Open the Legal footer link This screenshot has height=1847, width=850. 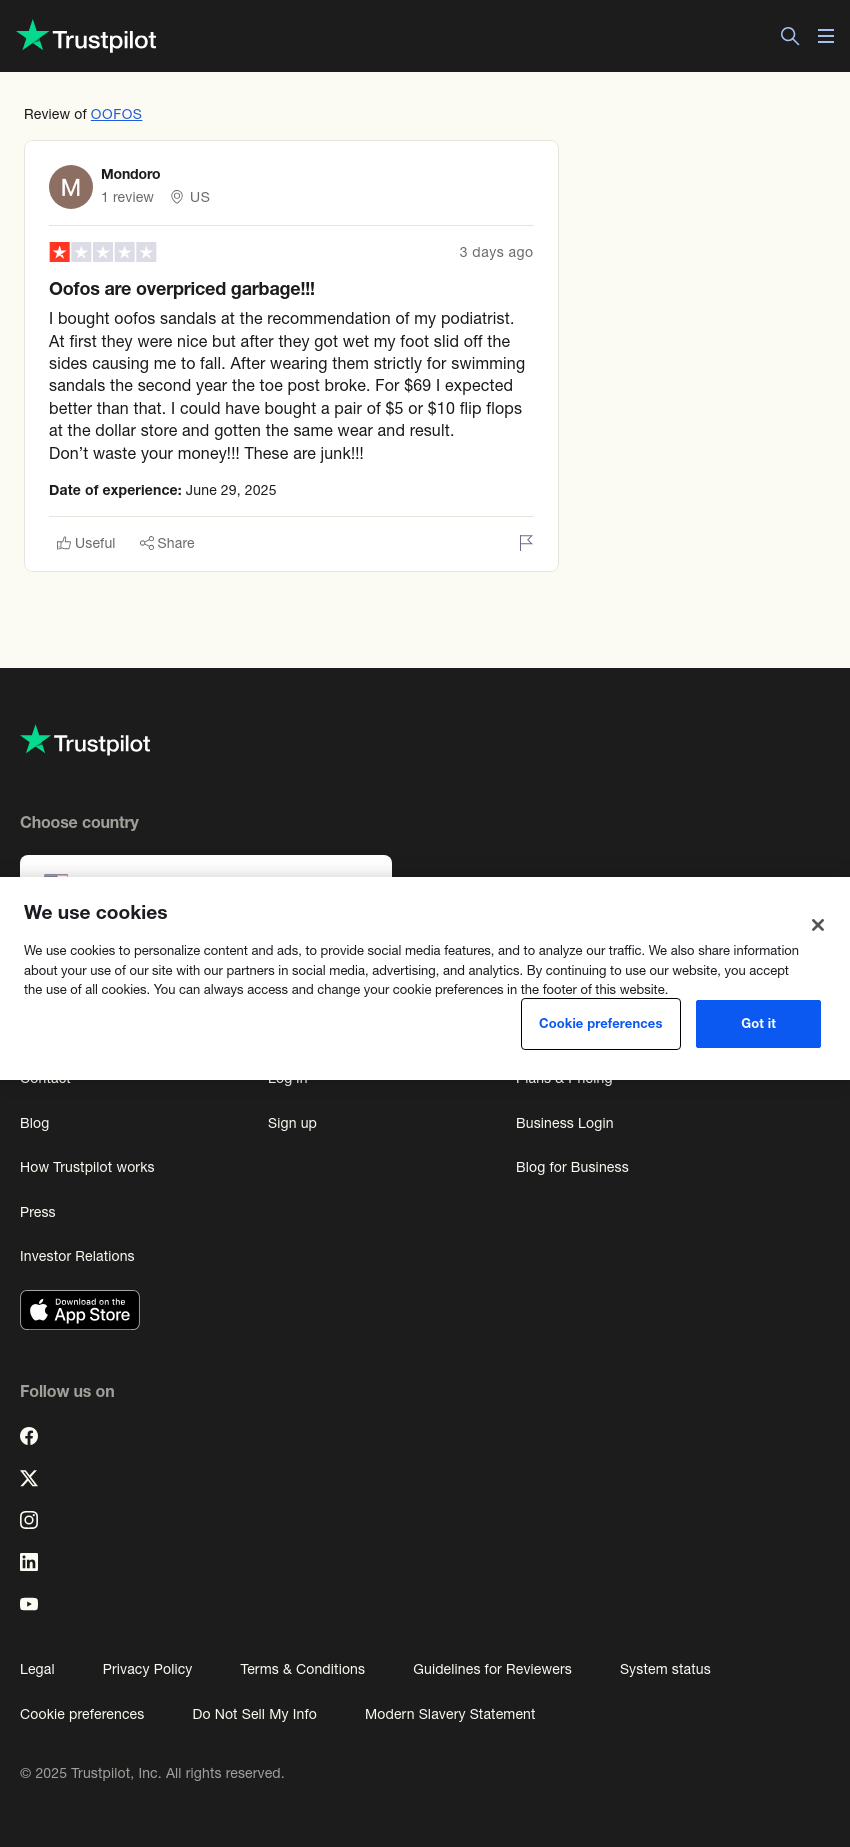coord(37,1669)
